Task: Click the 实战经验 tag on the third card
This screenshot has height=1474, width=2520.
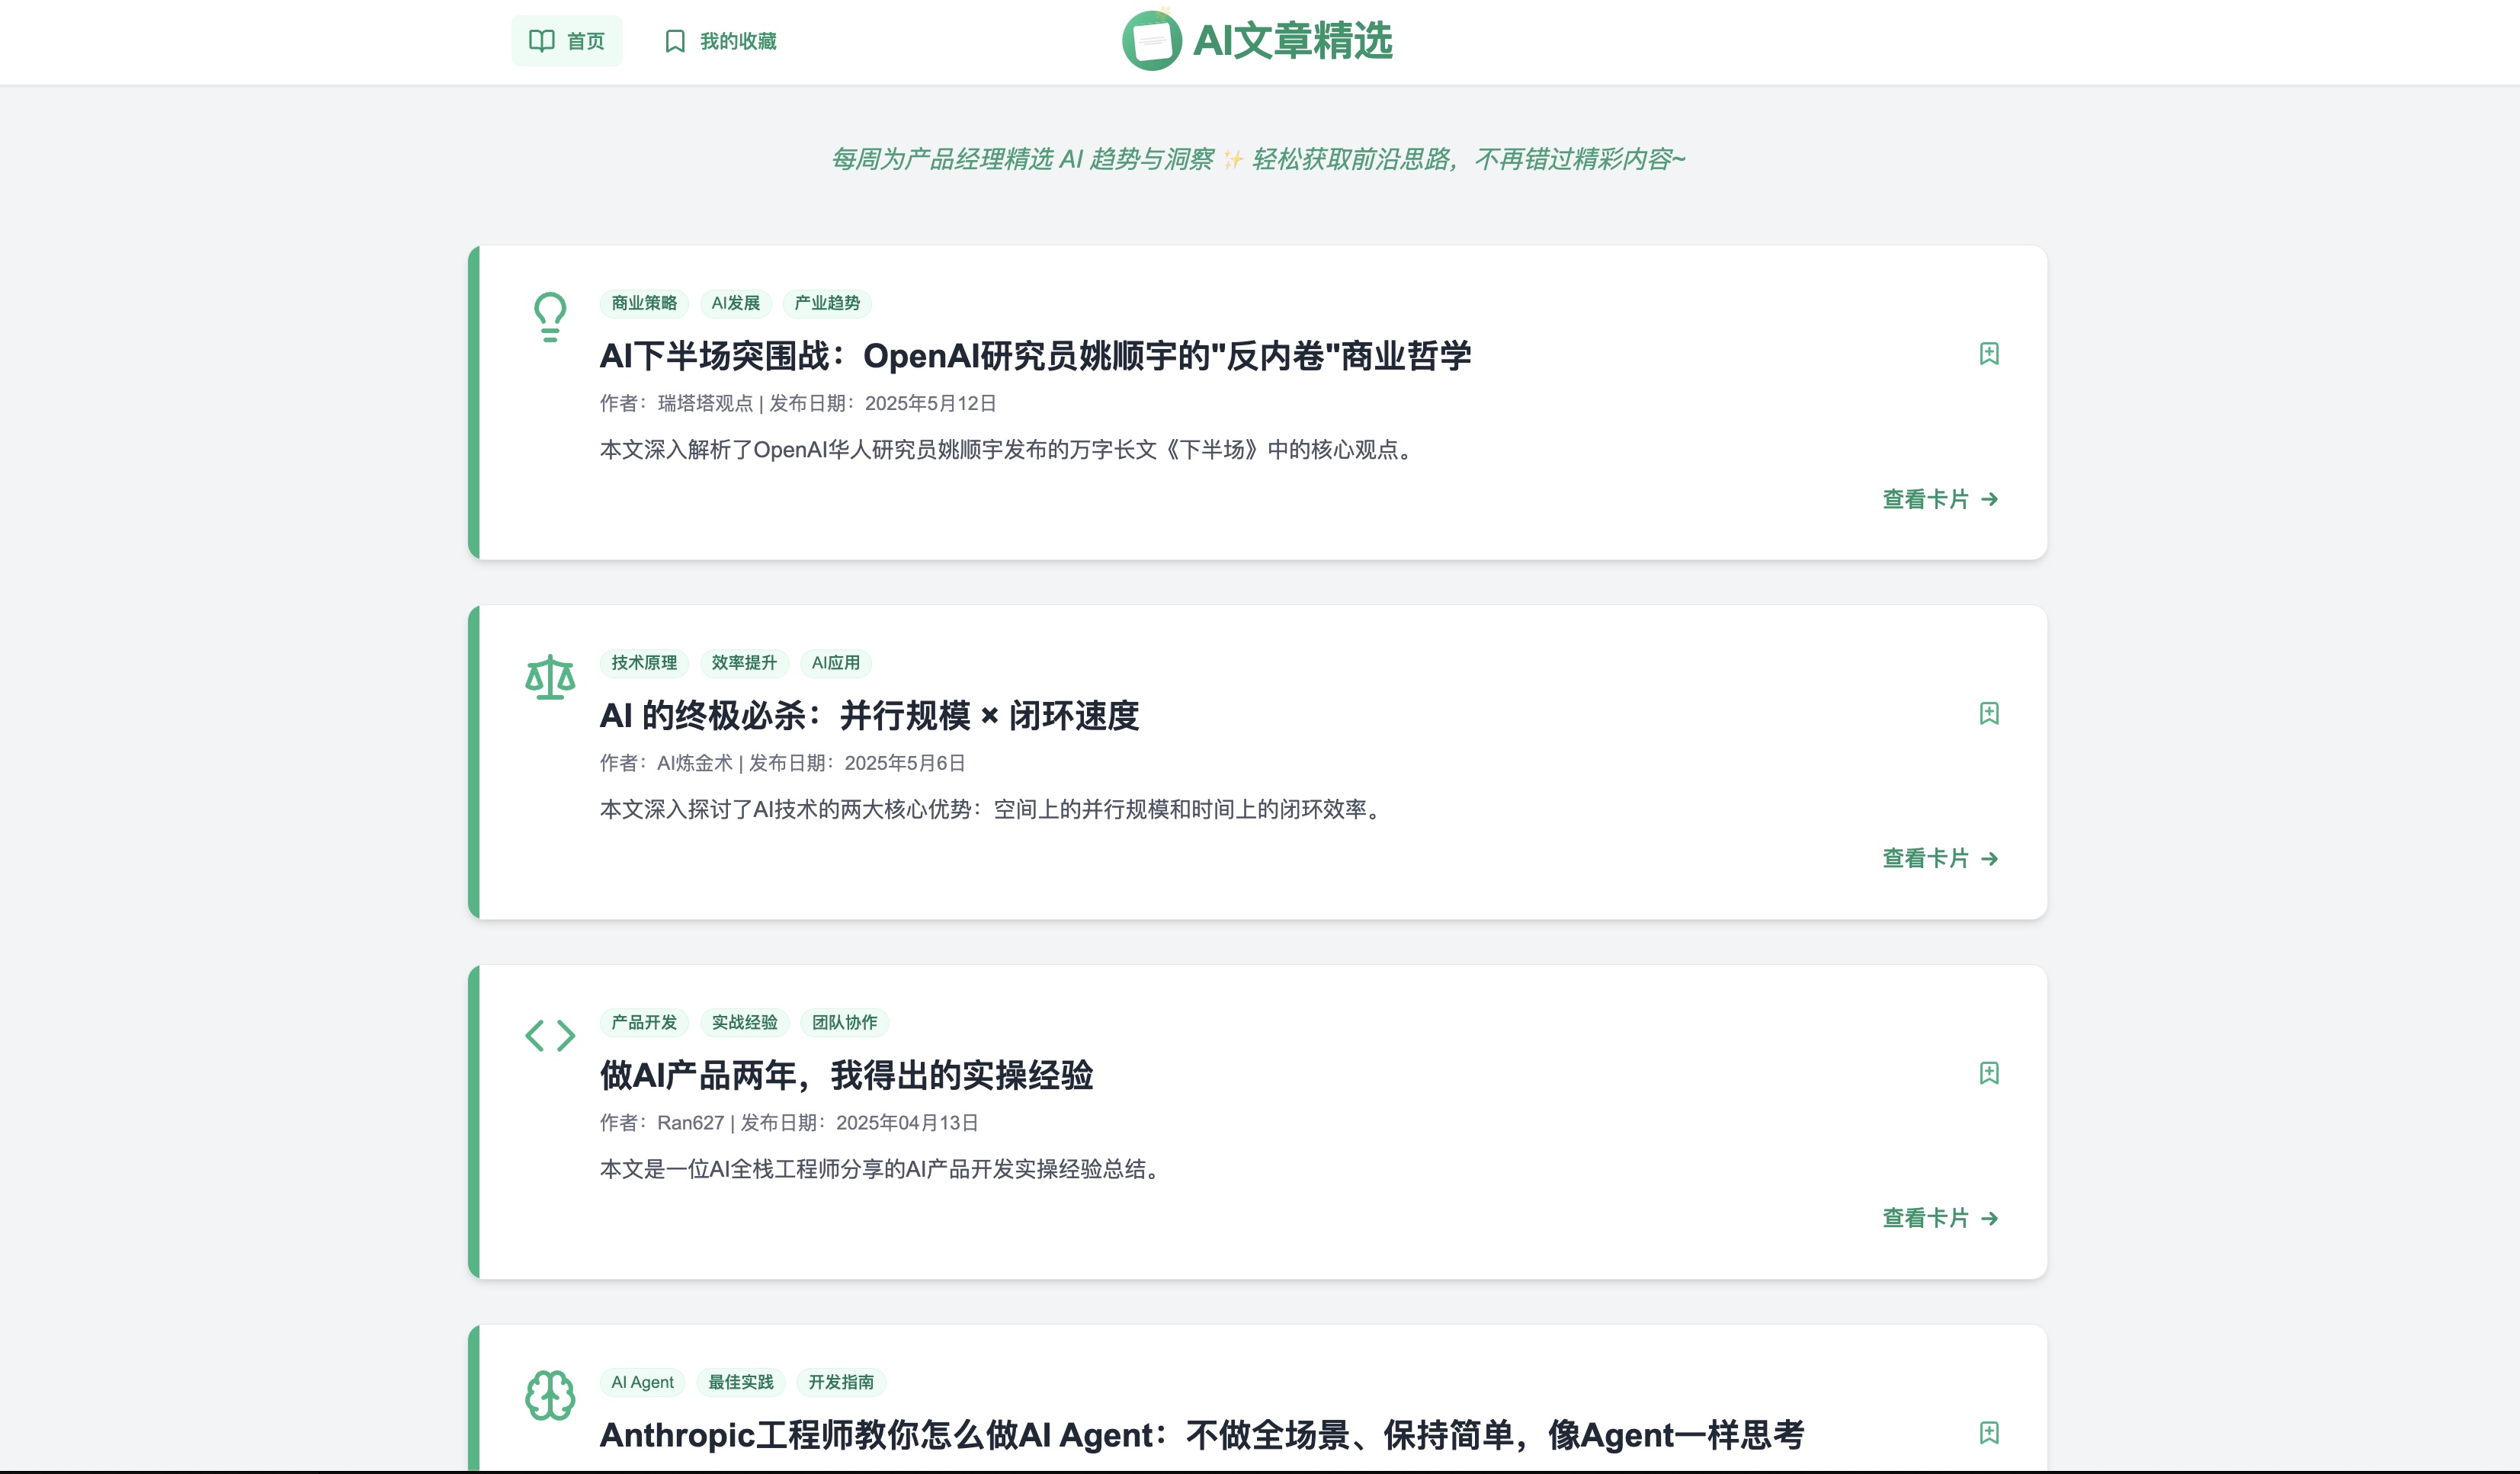Action: (745, 1023)
